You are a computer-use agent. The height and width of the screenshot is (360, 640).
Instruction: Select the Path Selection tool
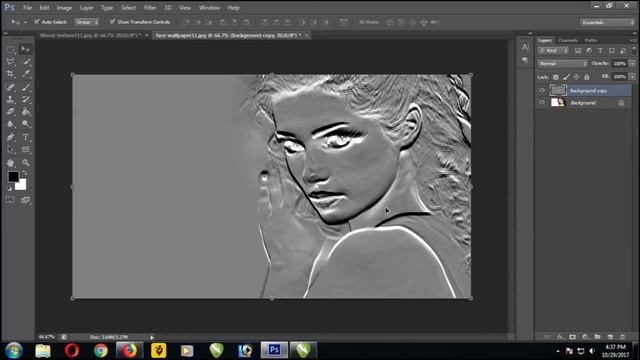10,149
